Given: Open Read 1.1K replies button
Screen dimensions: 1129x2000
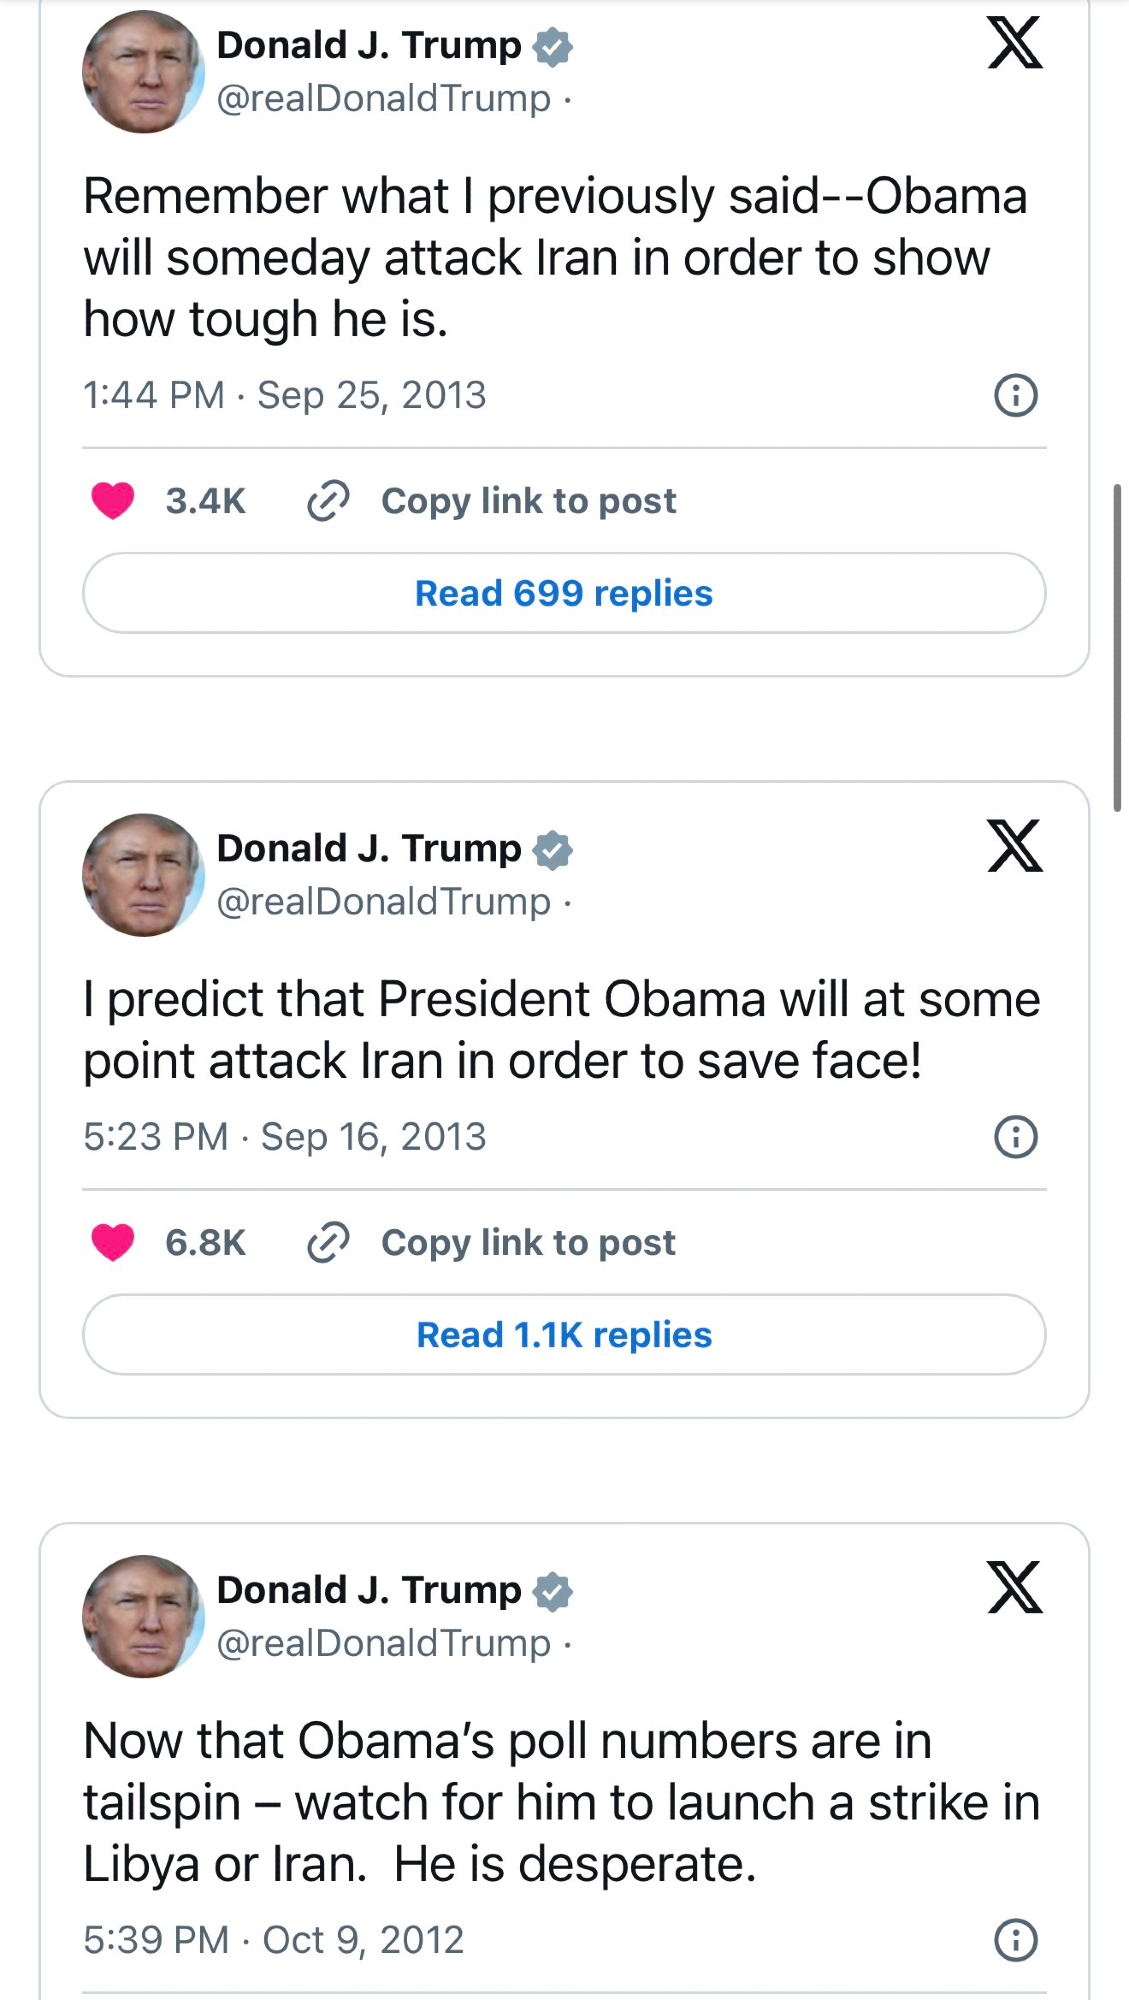Looking at the screenshot, I should click(x=564, y=1335).
